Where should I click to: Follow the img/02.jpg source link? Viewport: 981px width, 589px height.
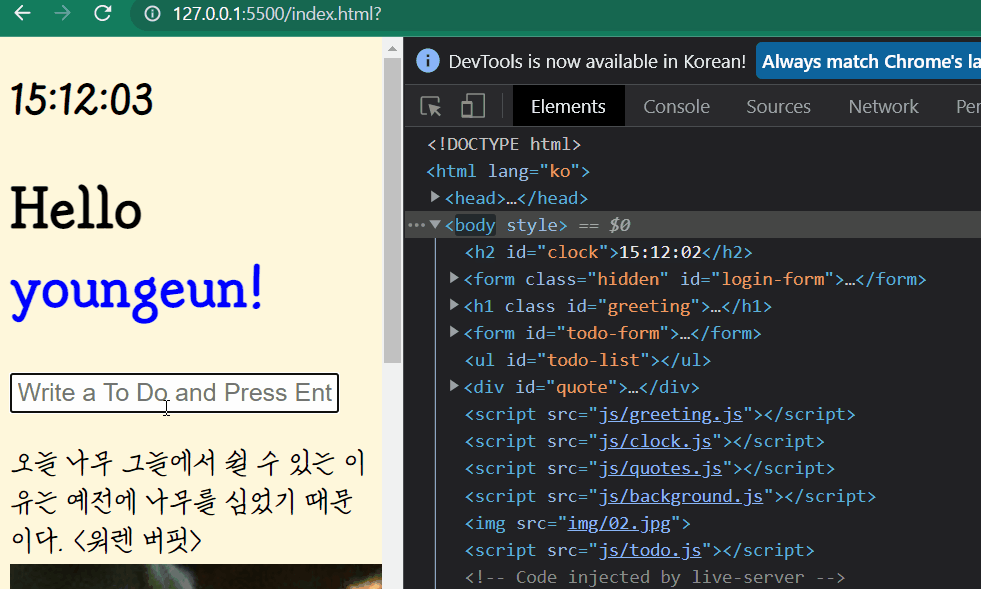[623, 523]
